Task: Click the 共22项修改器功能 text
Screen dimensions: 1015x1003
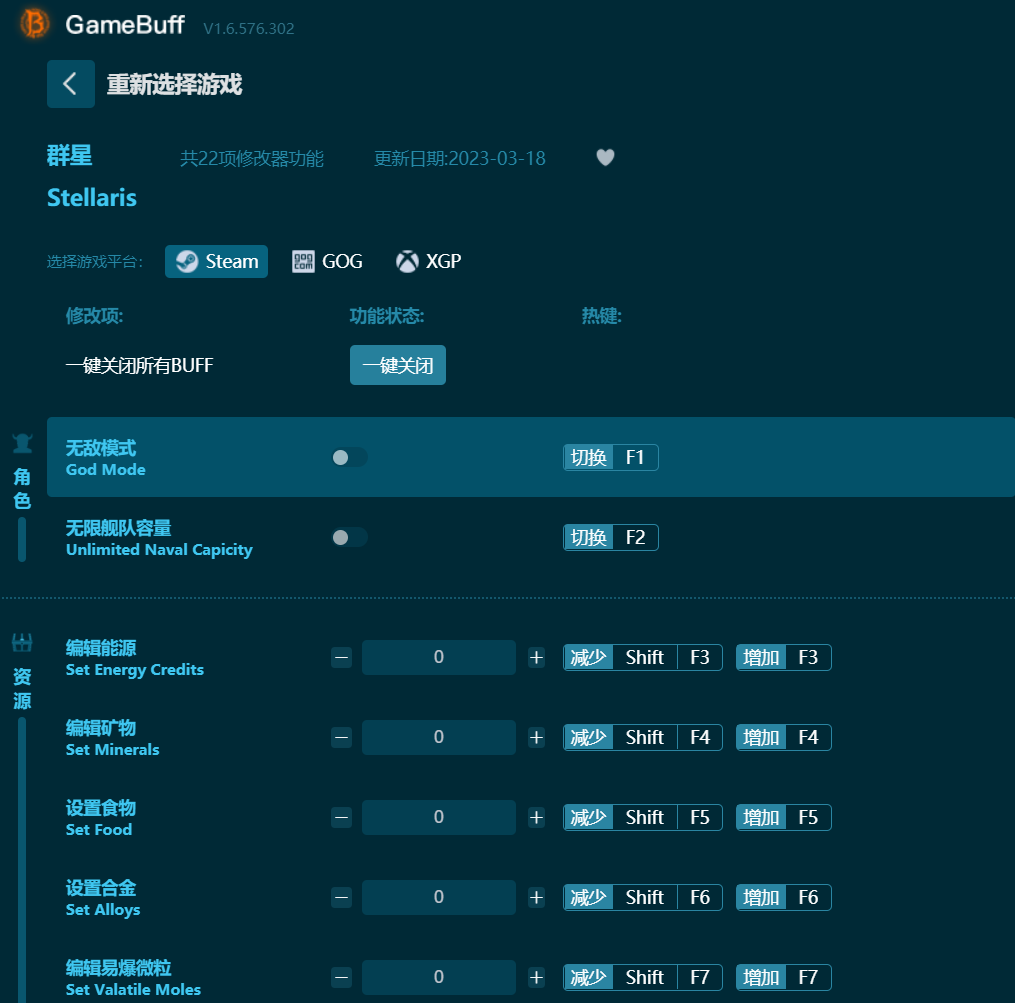Action: point(252,159)
